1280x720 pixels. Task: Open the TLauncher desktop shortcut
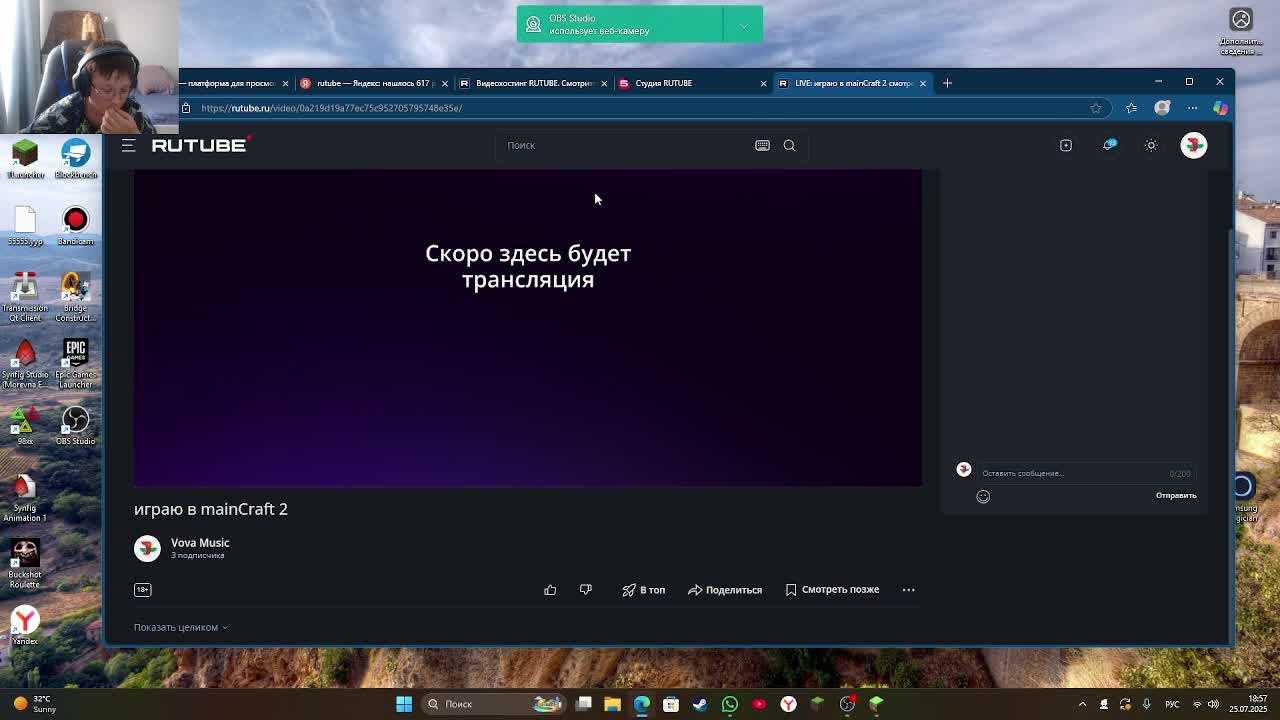click(25, 160)
